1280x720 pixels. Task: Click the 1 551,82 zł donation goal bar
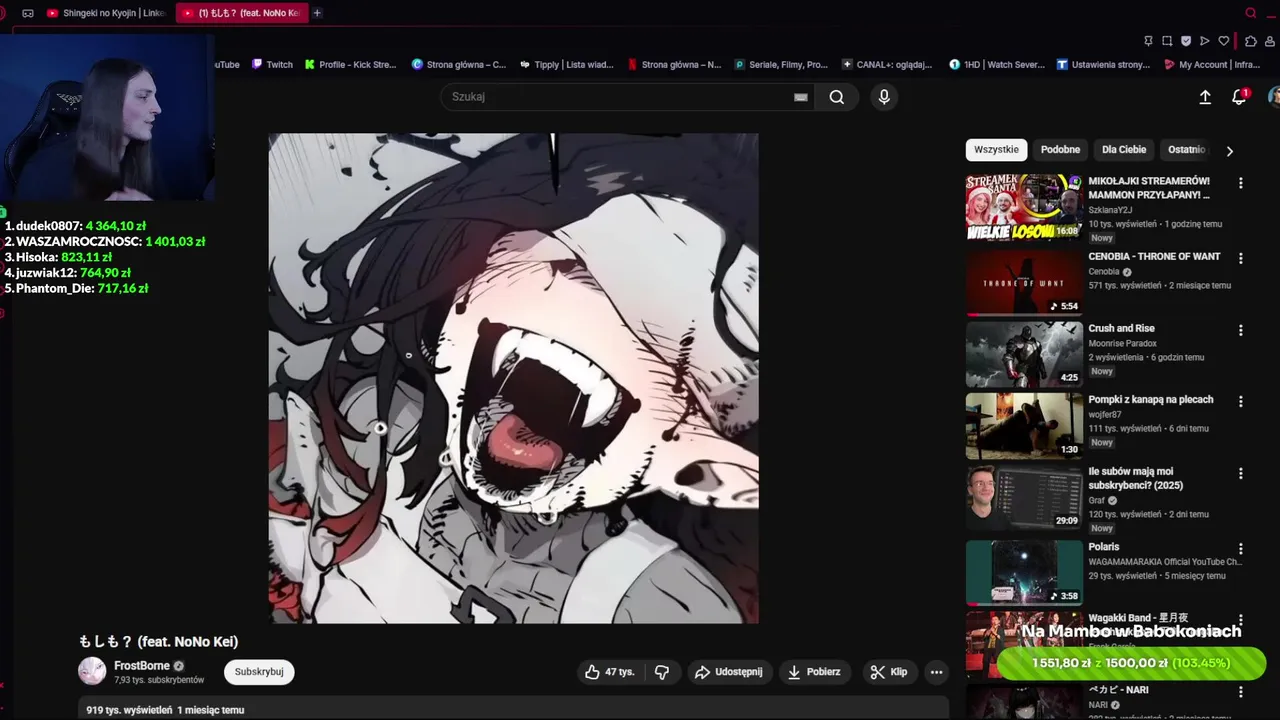coord(1131,663)
